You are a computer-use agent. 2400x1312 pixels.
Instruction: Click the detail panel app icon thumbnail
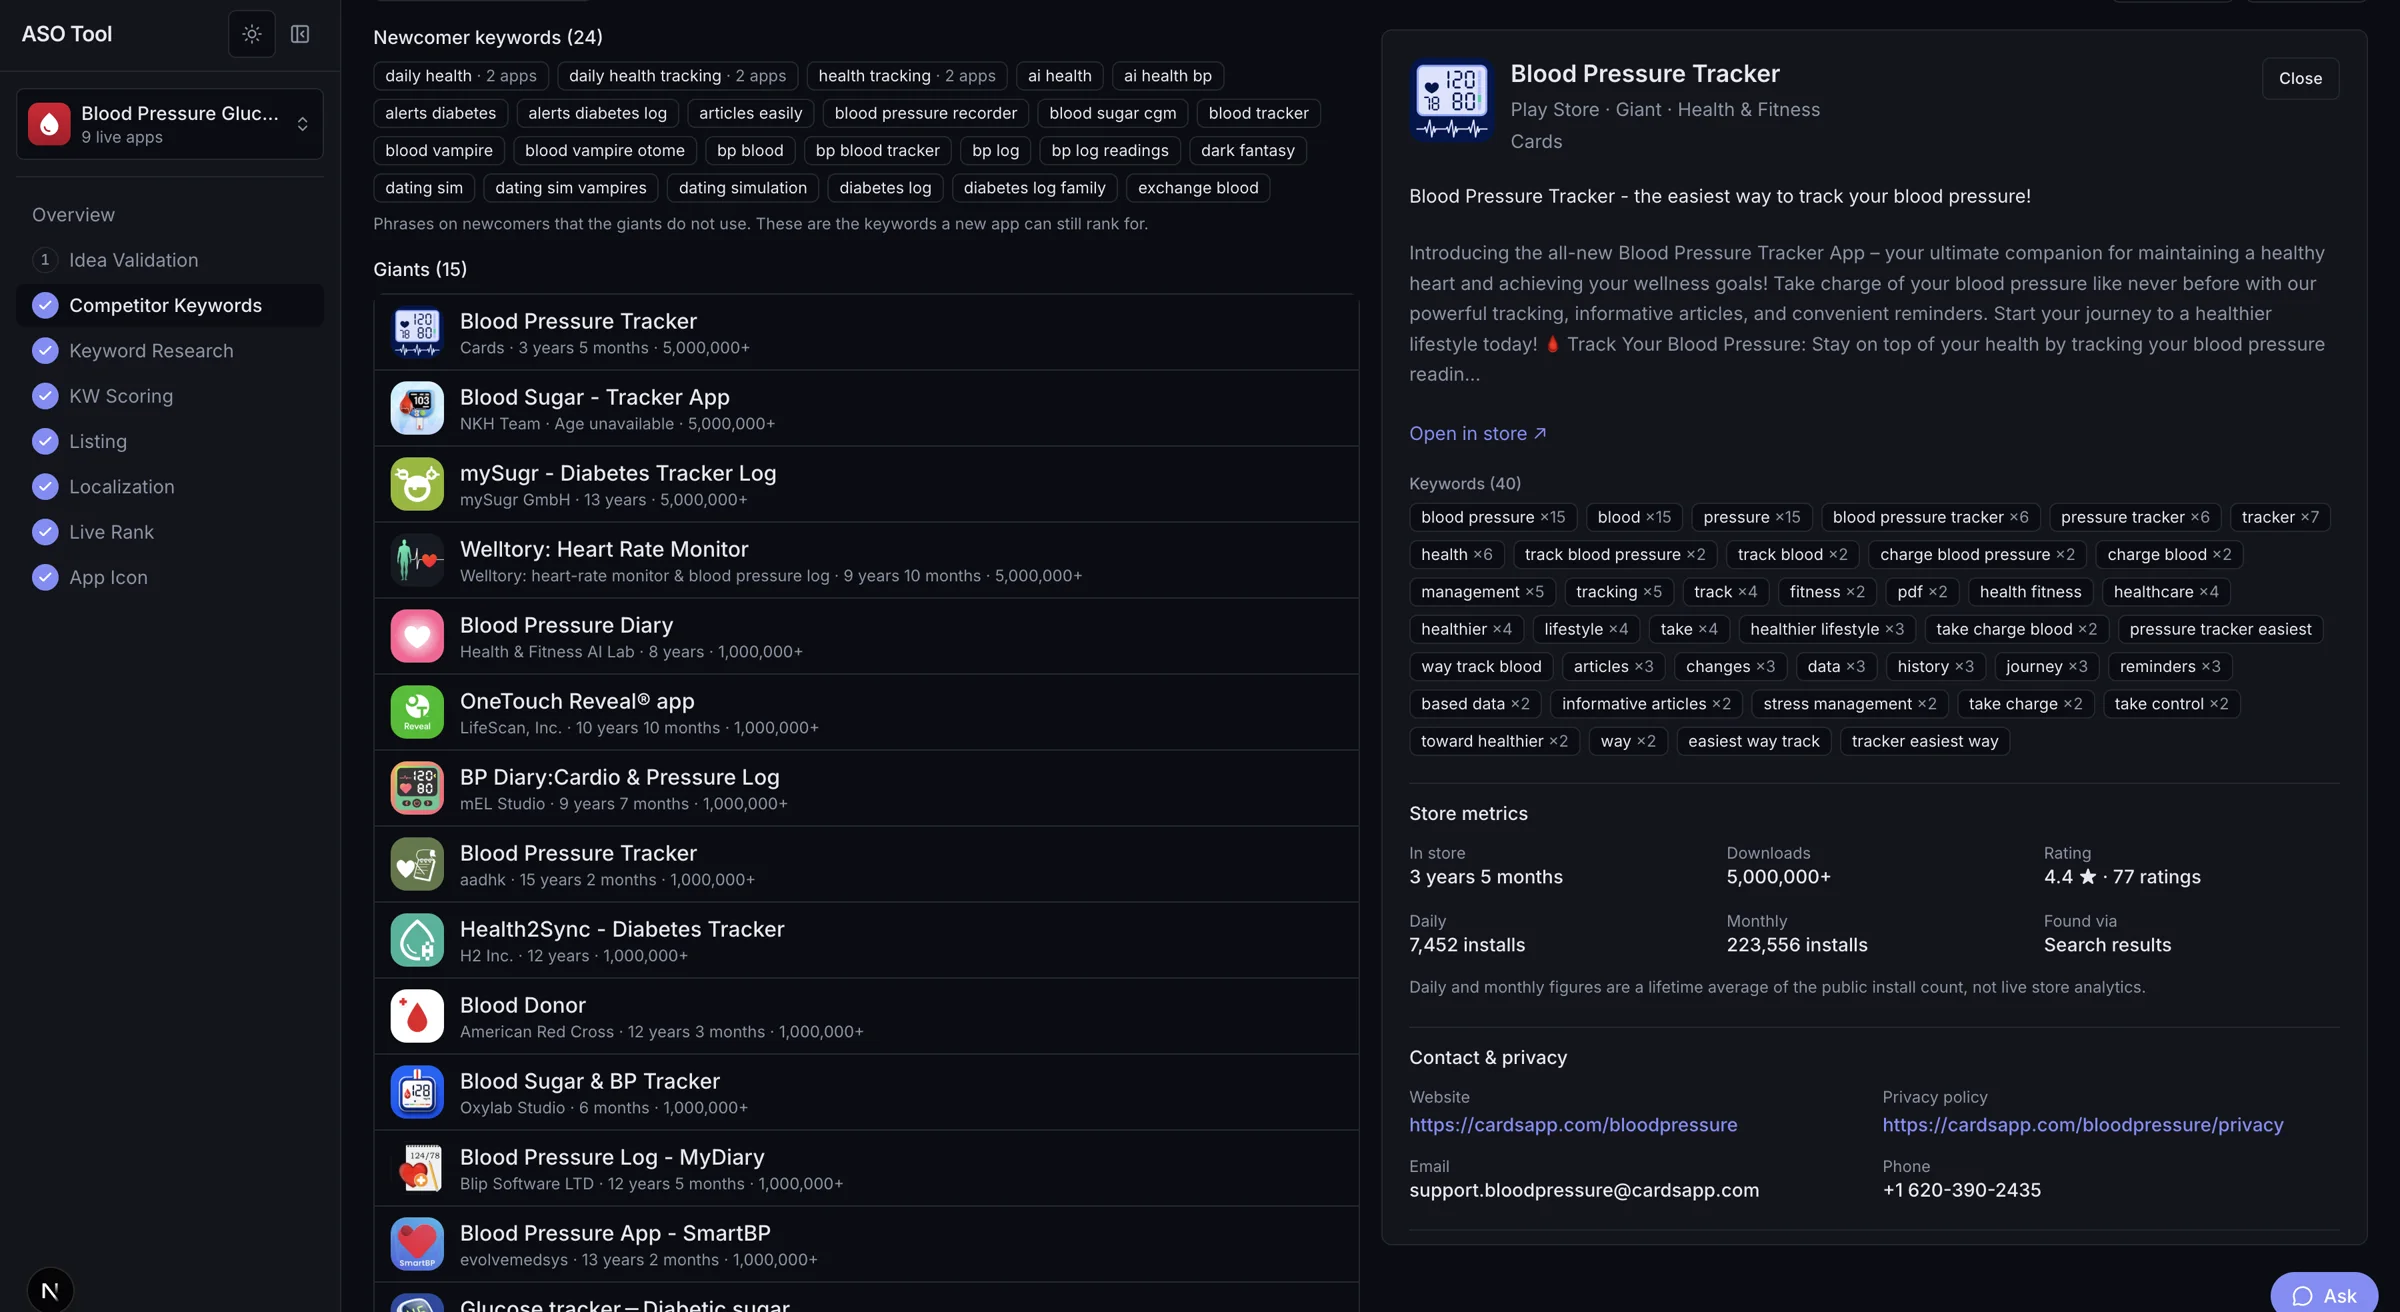coord(1451,101)
